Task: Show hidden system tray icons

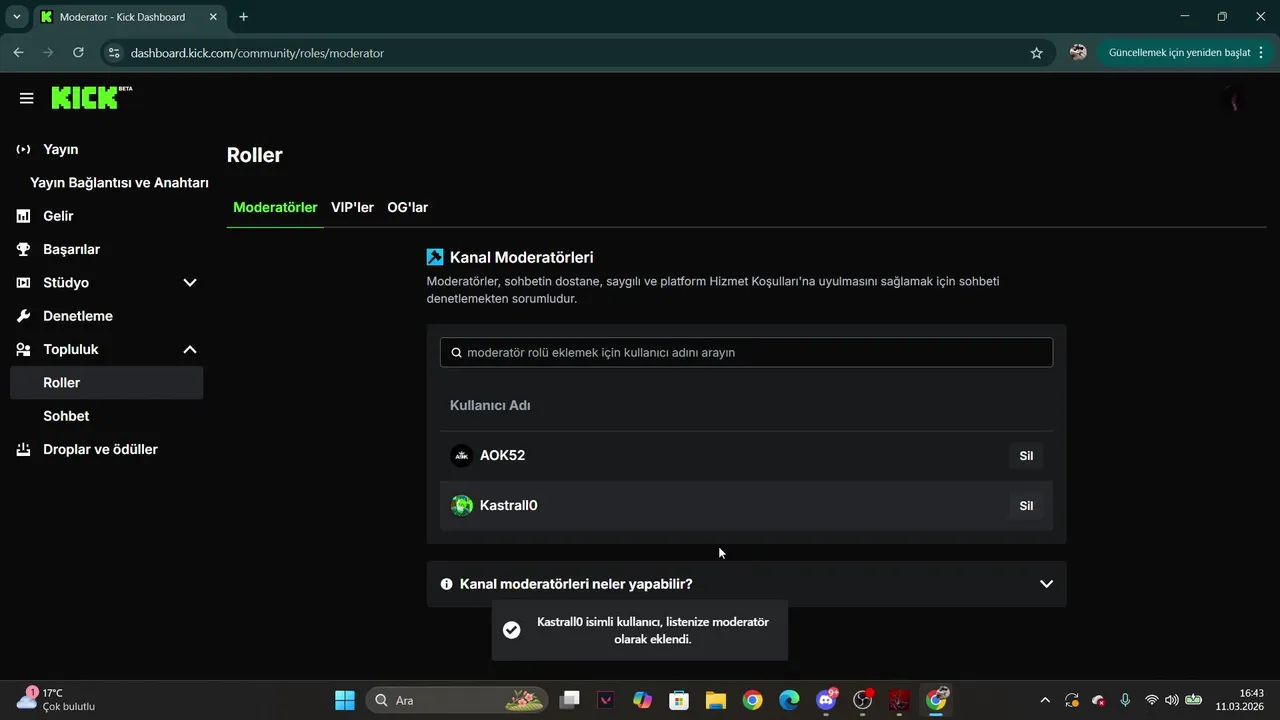Action: pos(1045,700)
